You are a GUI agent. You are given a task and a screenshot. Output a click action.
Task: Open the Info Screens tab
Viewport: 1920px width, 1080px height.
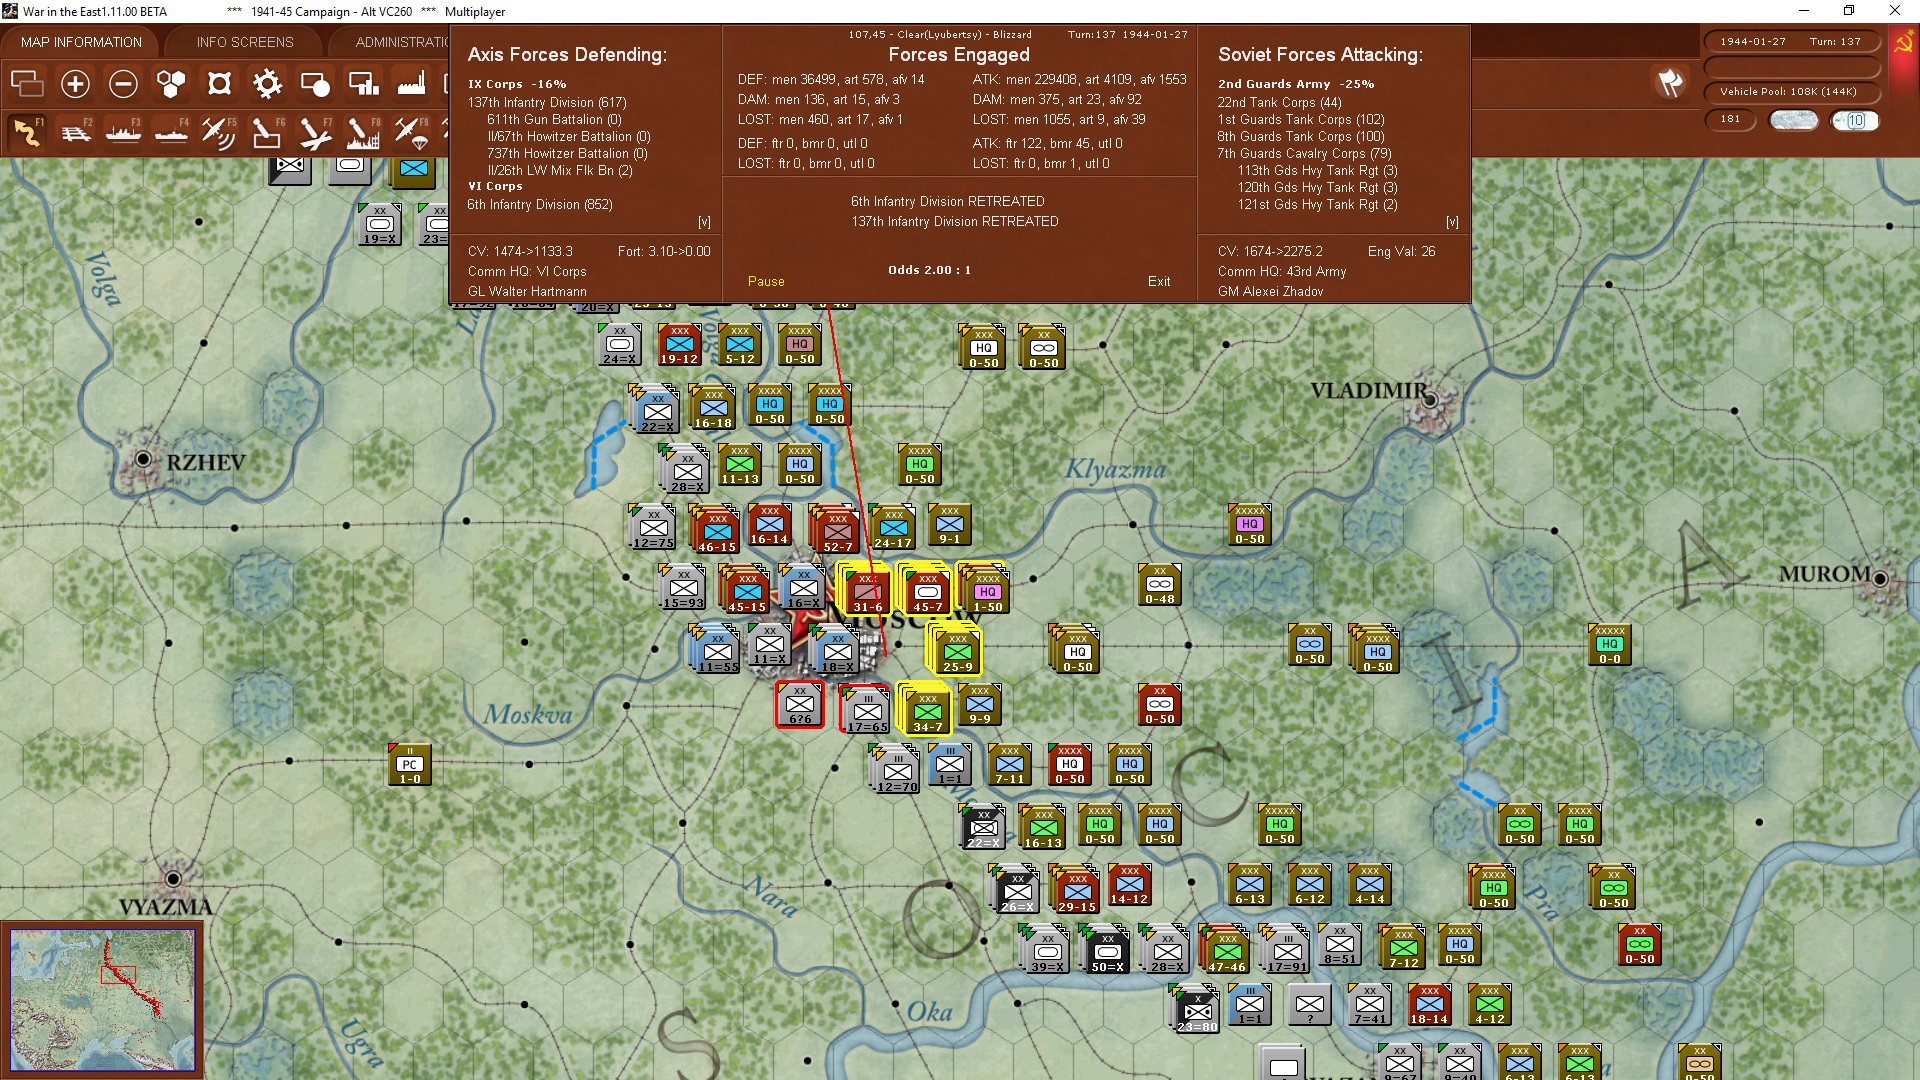pyautogui.click(x=245, y=42)
